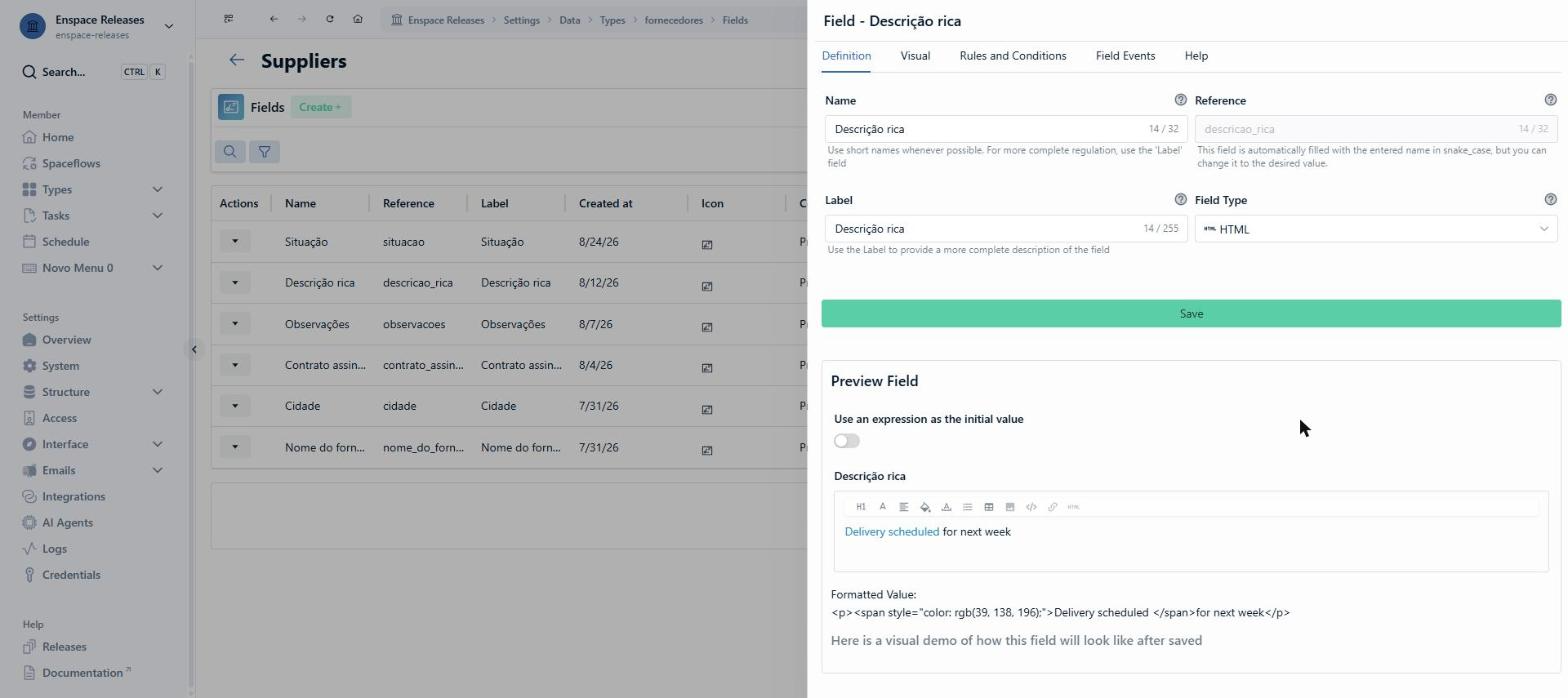Expand the Emails settings chevron
The width and height of the screenshot is (1568, 698).
[x=157, y=470]
